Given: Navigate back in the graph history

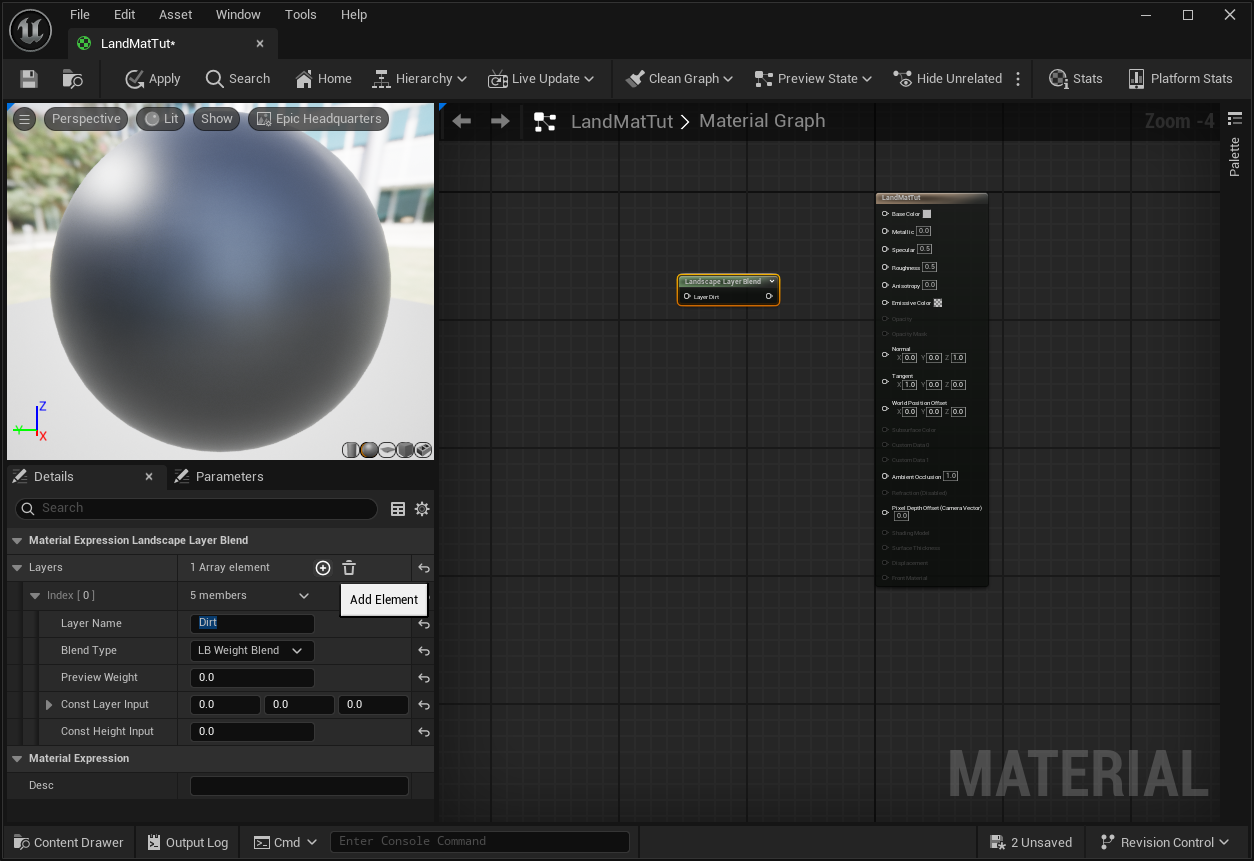Looking at the screenshot, I should [x=461, y=121].
